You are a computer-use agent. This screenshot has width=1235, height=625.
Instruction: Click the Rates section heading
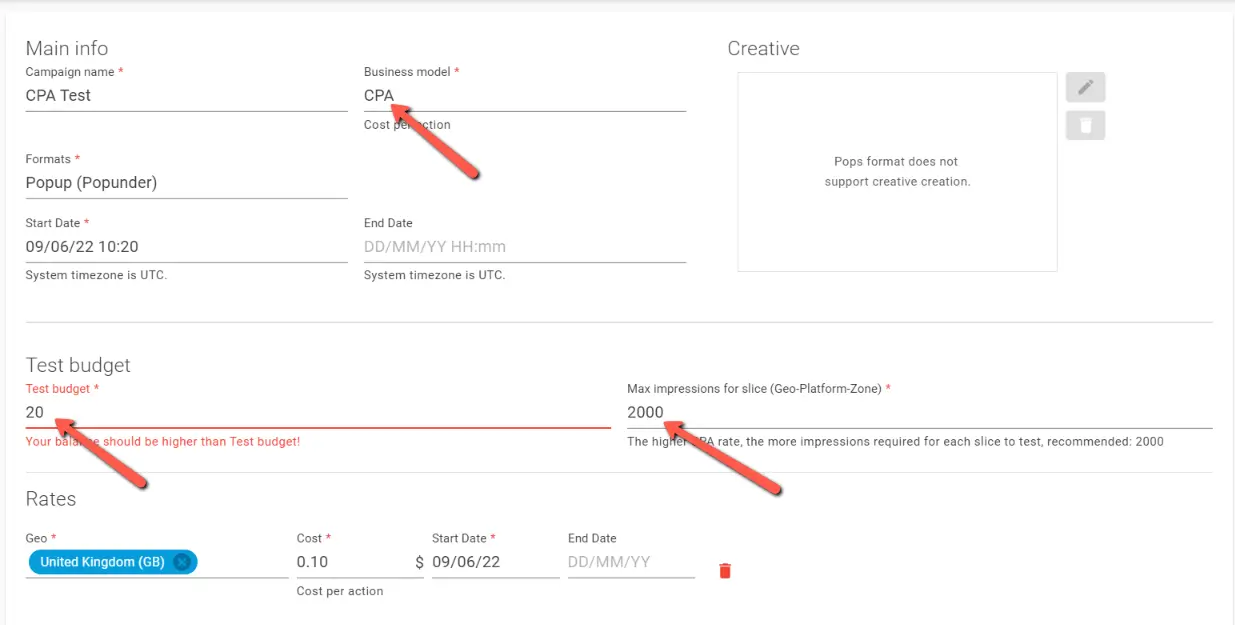[51, 498]
